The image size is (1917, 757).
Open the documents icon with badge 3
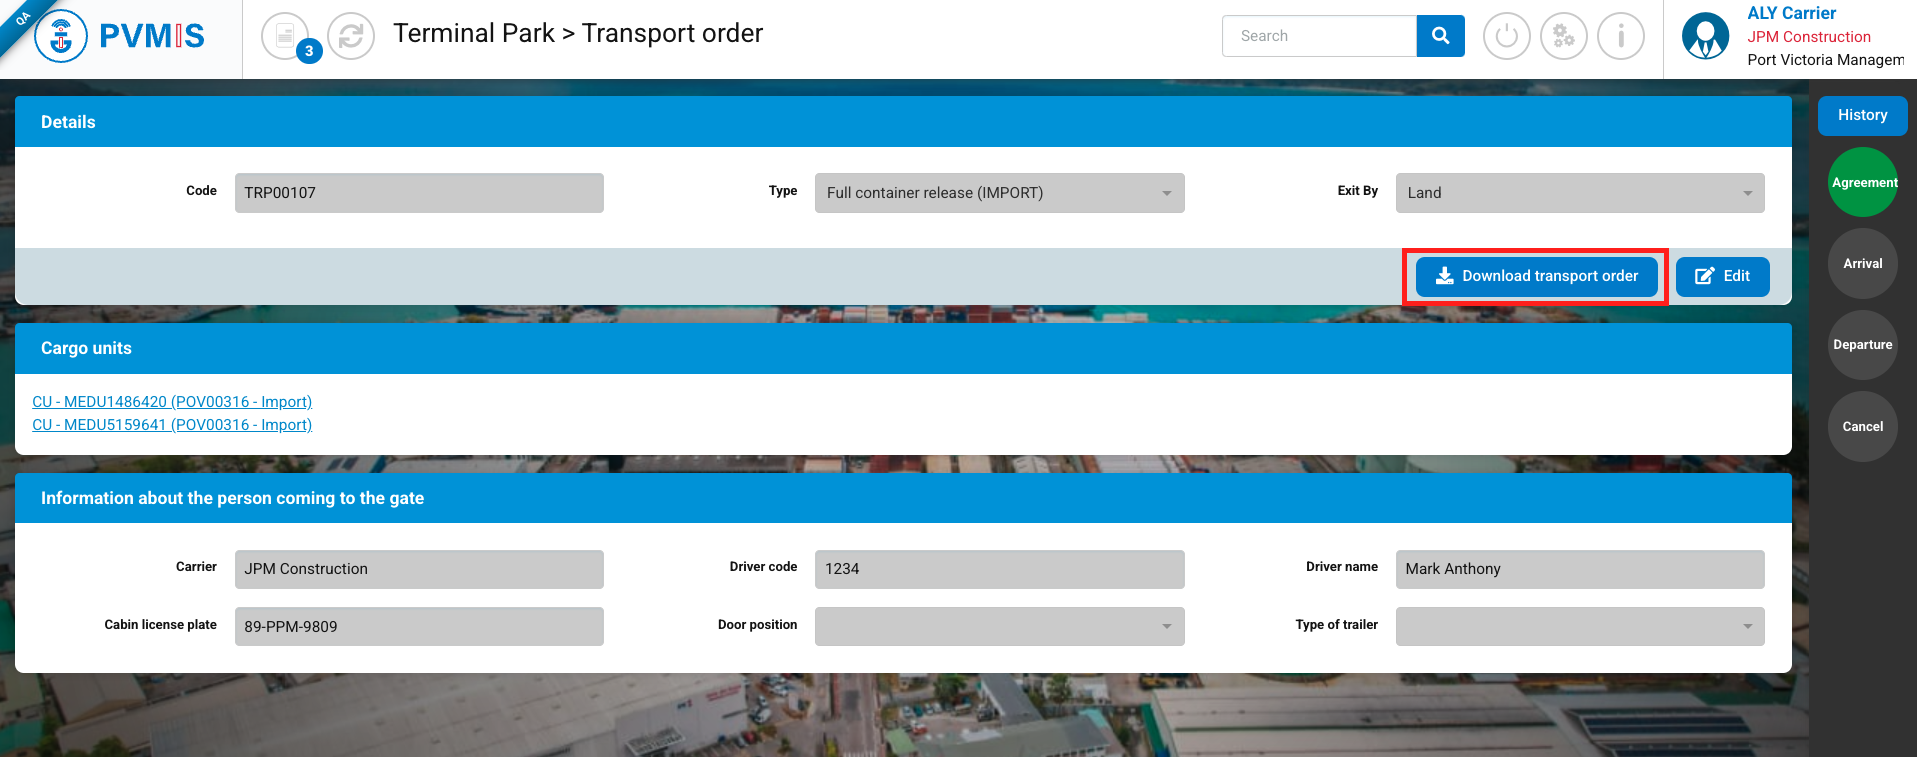pos(286,37)
